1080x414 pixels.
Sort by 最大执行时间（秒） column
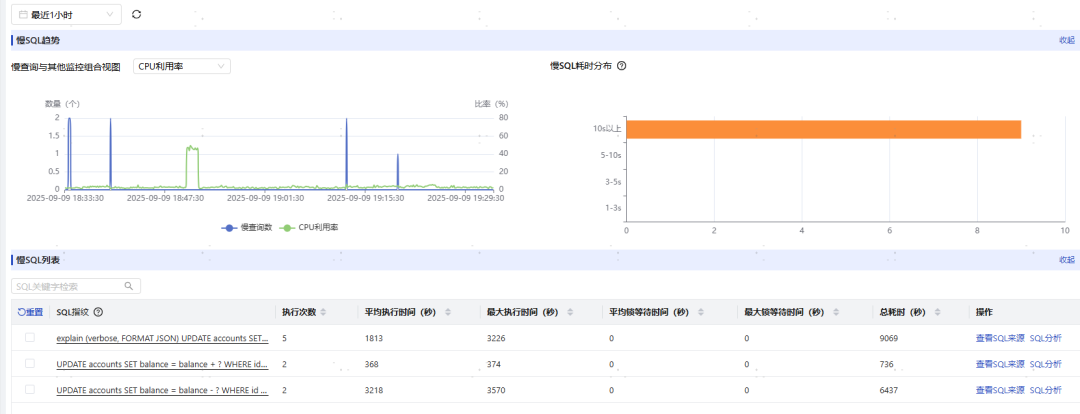[x=570, y=312]
